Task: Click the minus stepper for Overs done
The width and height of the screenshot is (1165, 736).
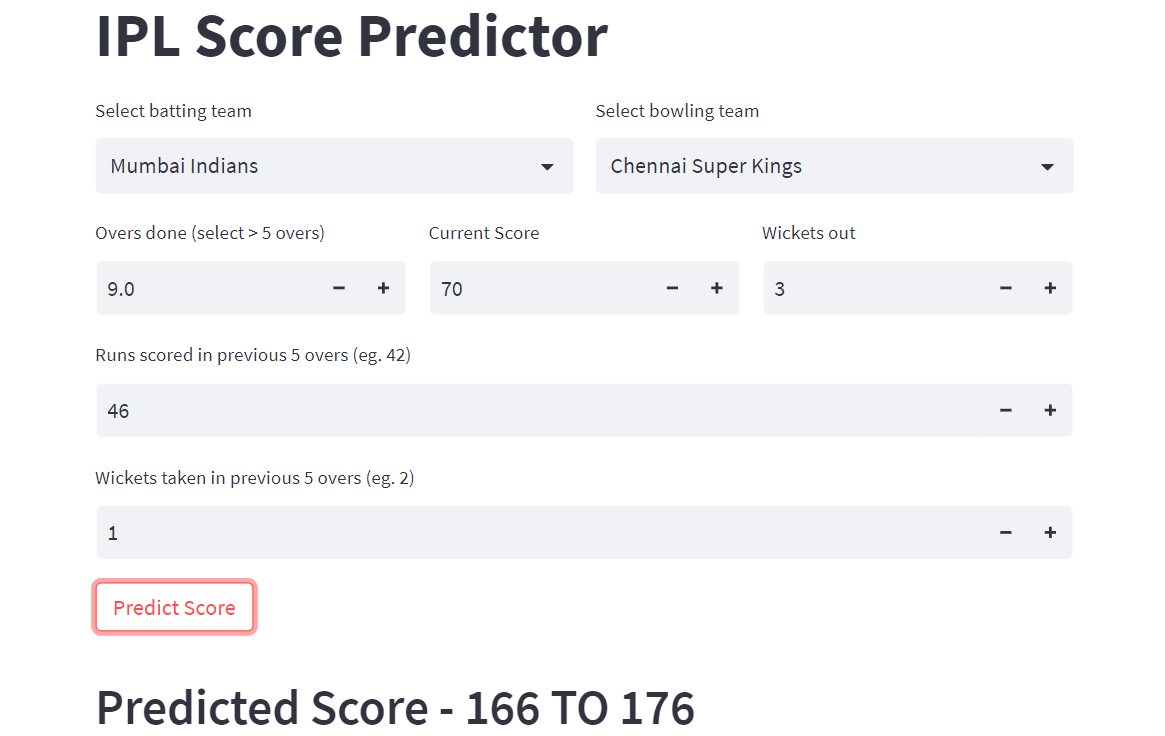Action: tap(339, 288)
